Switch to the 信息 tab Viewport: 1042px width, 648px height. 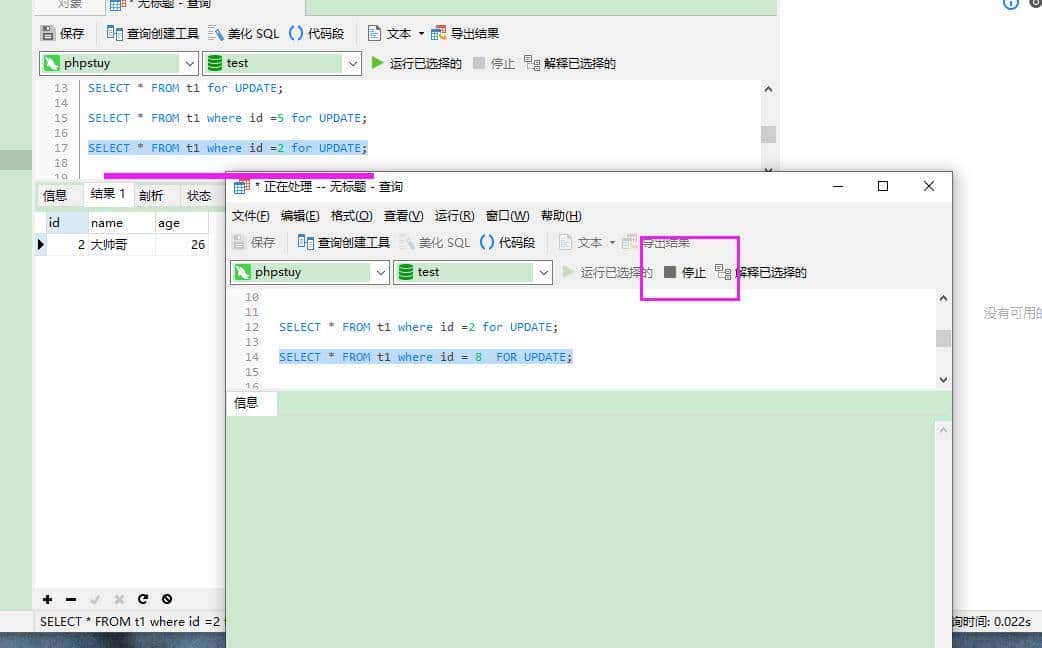click(x=57, y=195)
